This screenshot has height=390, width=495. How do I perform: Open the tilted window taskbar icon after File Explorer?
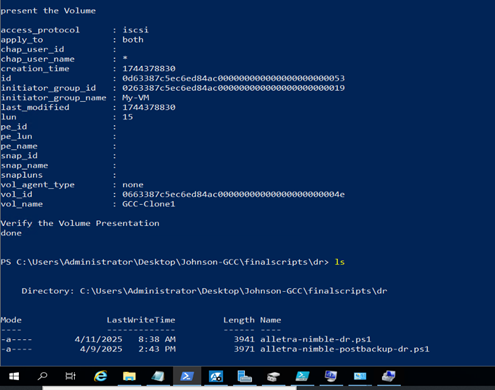(x=158, y=376)
